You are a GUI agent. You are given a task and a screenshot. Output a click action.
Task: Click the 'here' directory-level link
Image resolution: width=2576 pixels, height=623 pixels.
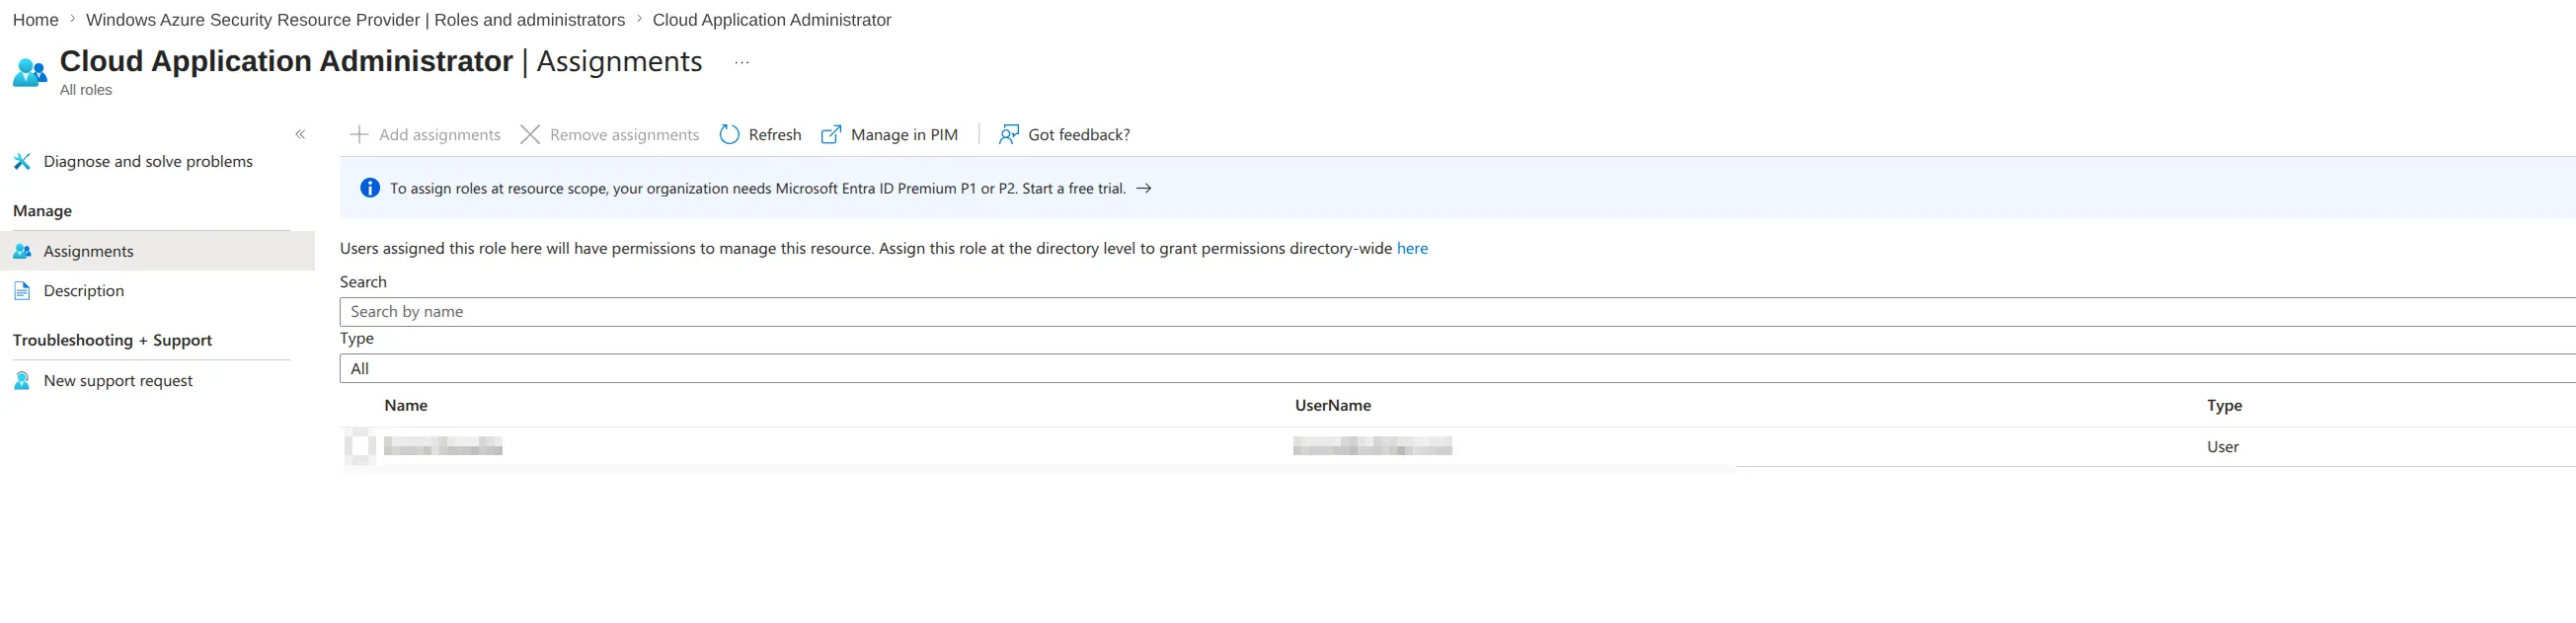point(1412,249)
